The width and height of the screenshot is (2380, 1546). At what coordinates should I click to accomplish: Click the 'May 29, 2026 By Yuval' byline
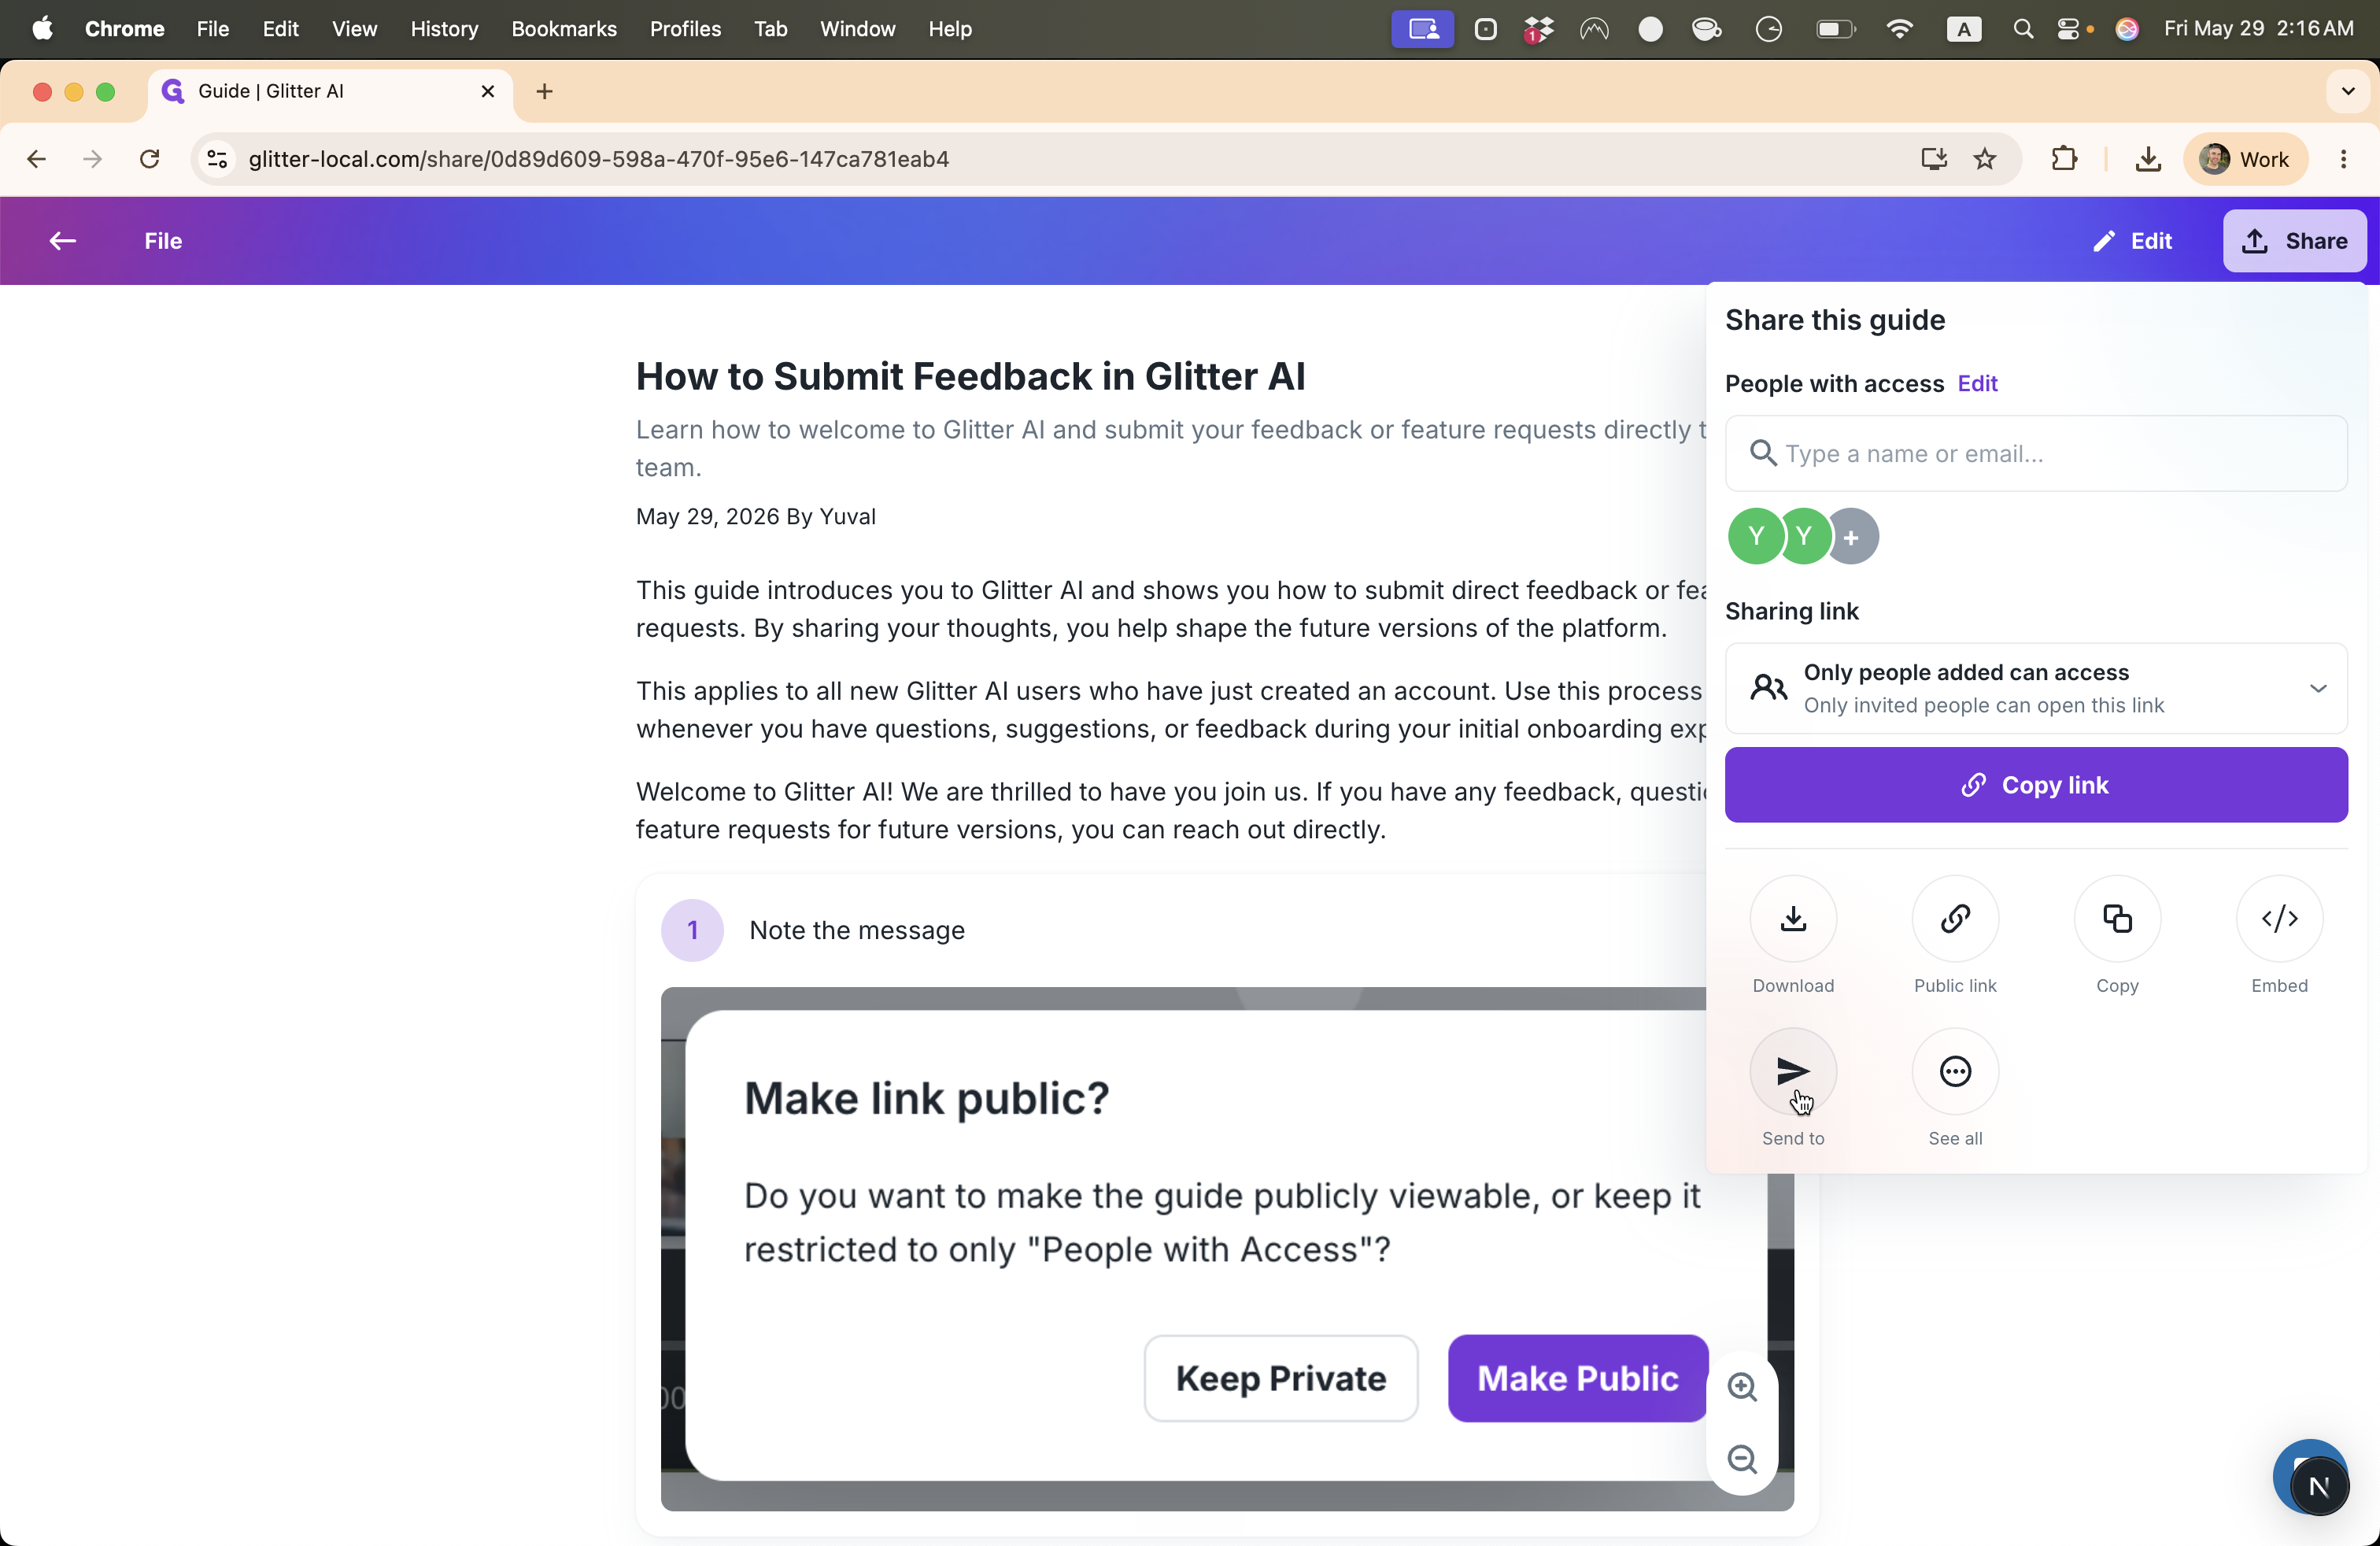click(755, 517)
